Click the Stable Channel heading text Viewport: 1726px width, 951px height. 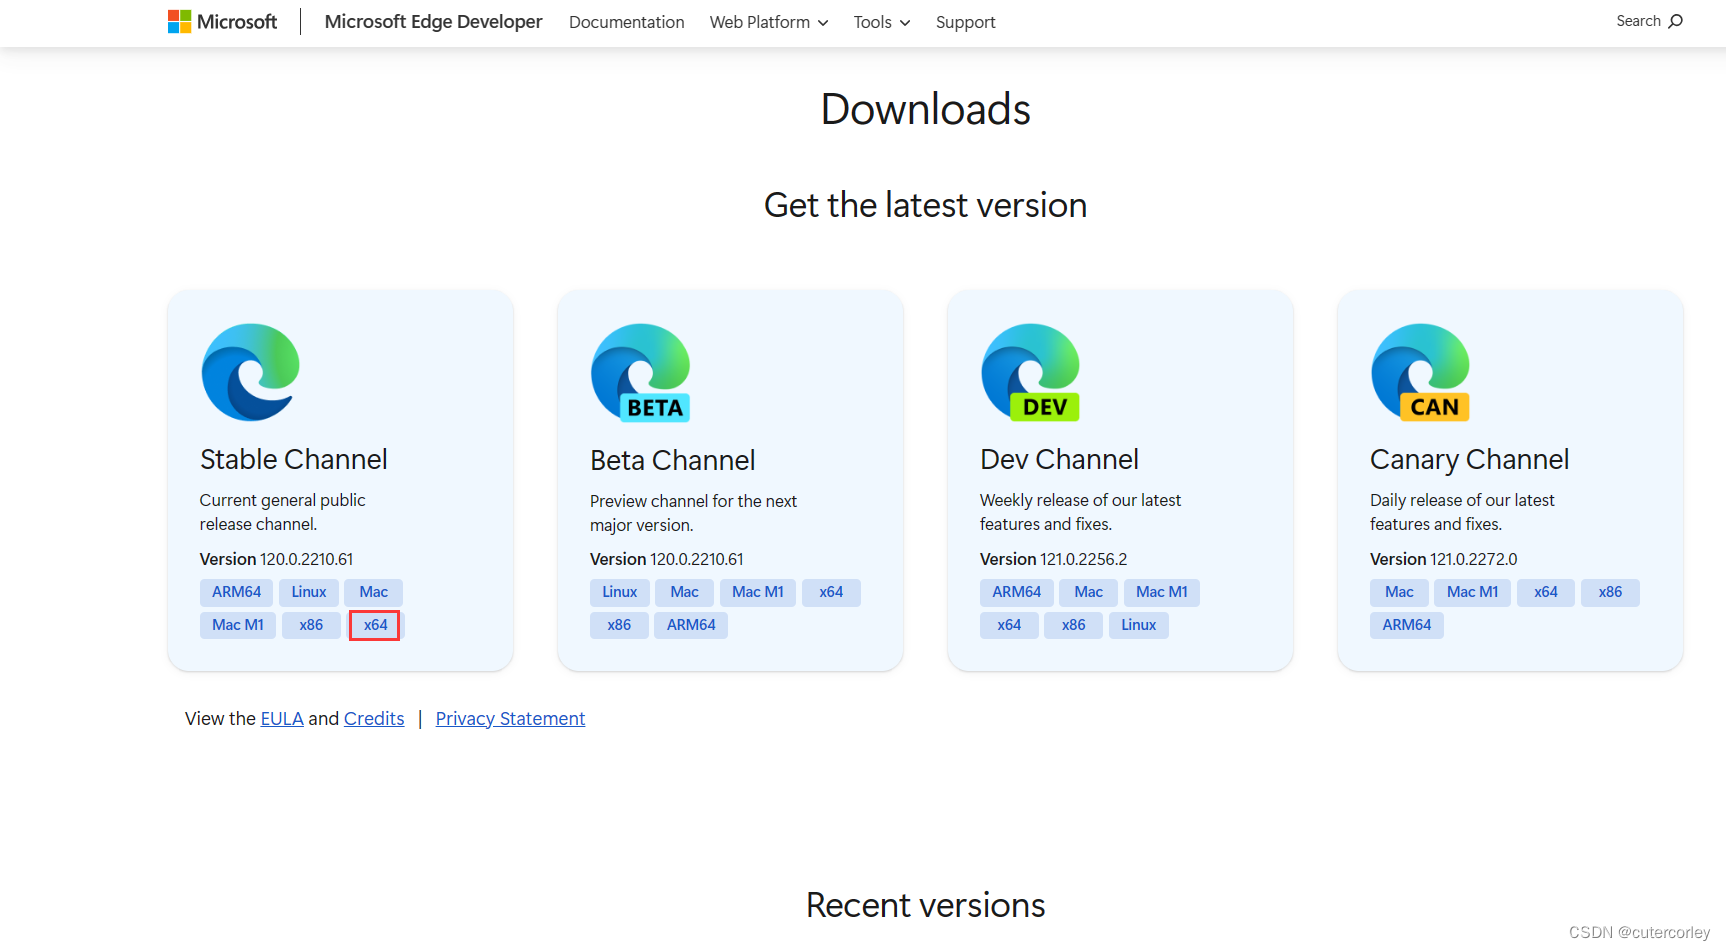click(x=294, y=459)
